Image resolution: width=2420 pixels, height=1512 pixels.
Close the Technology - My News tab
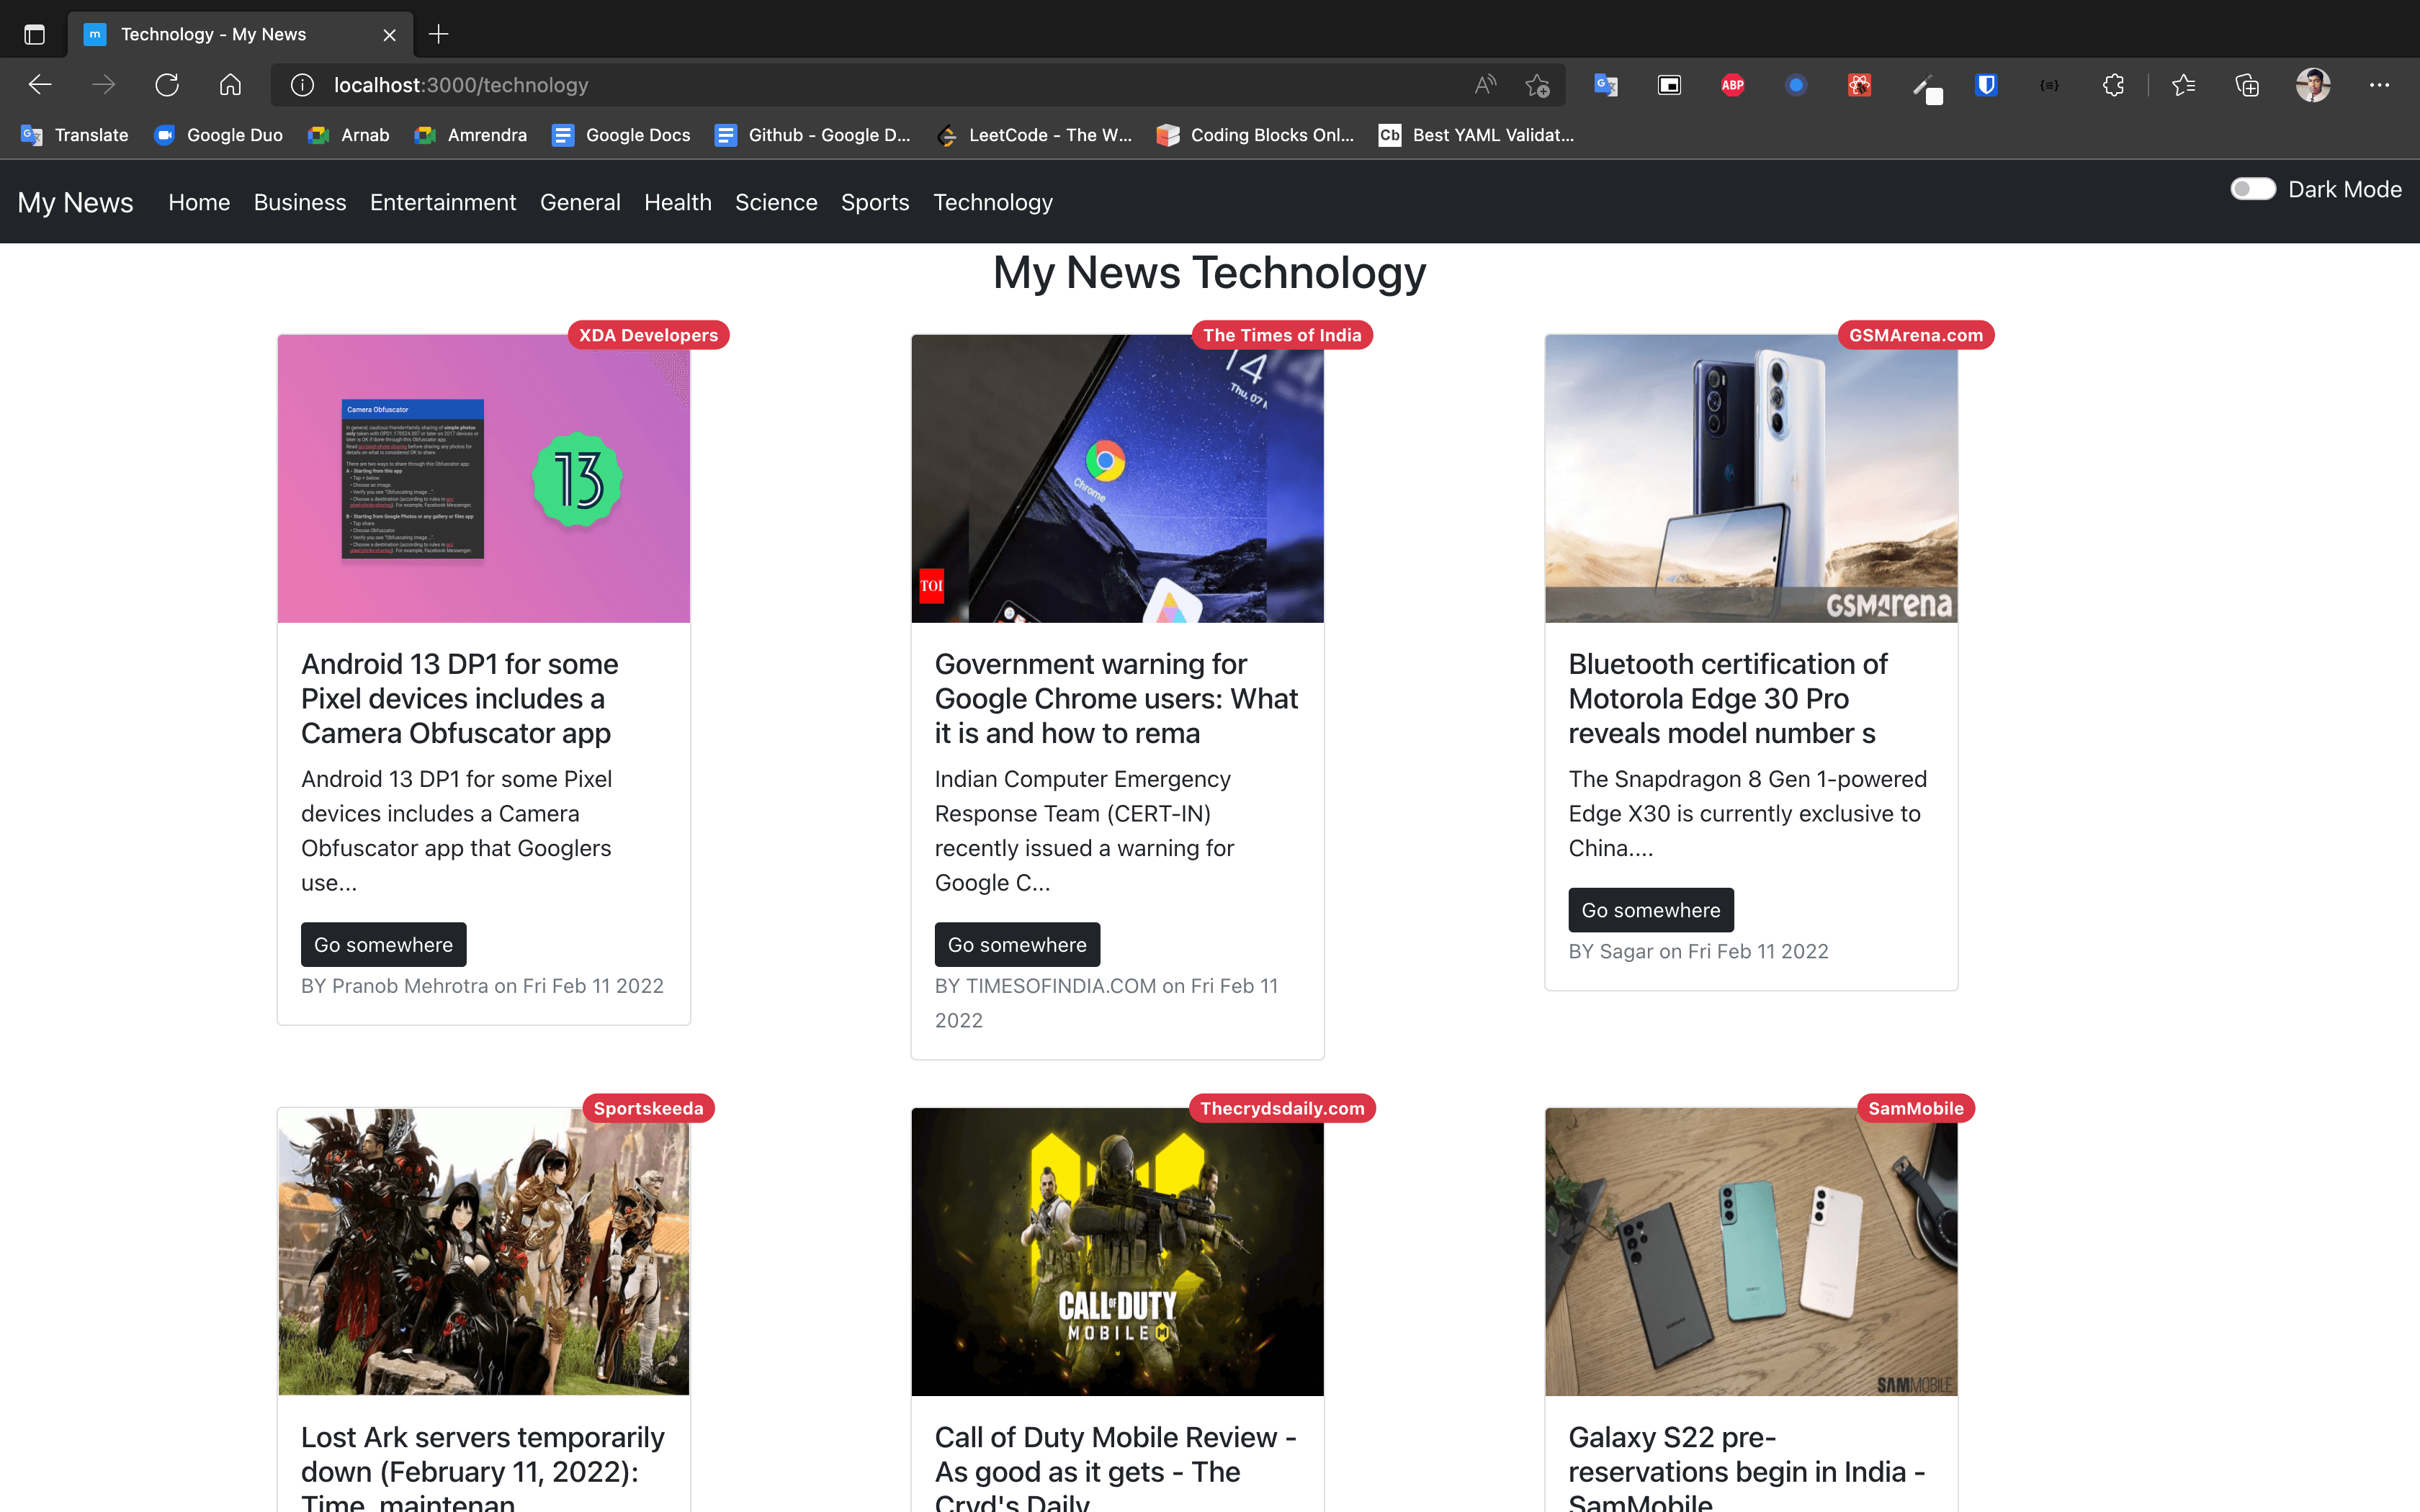pyautogui.click(x=389, y=35)
